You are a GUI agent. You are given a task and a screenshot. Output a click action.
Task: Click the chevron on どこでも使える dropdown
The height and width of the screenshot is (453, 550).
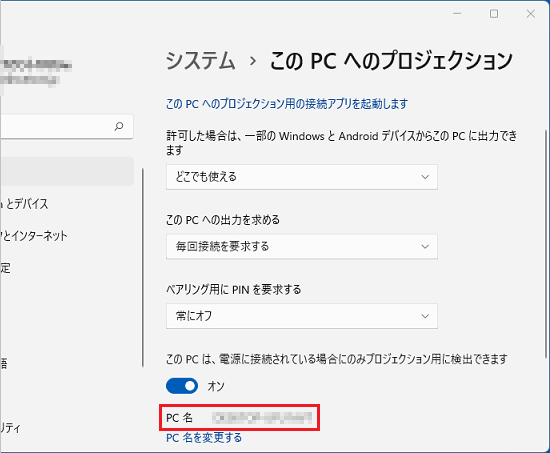[x=425, y=177]
